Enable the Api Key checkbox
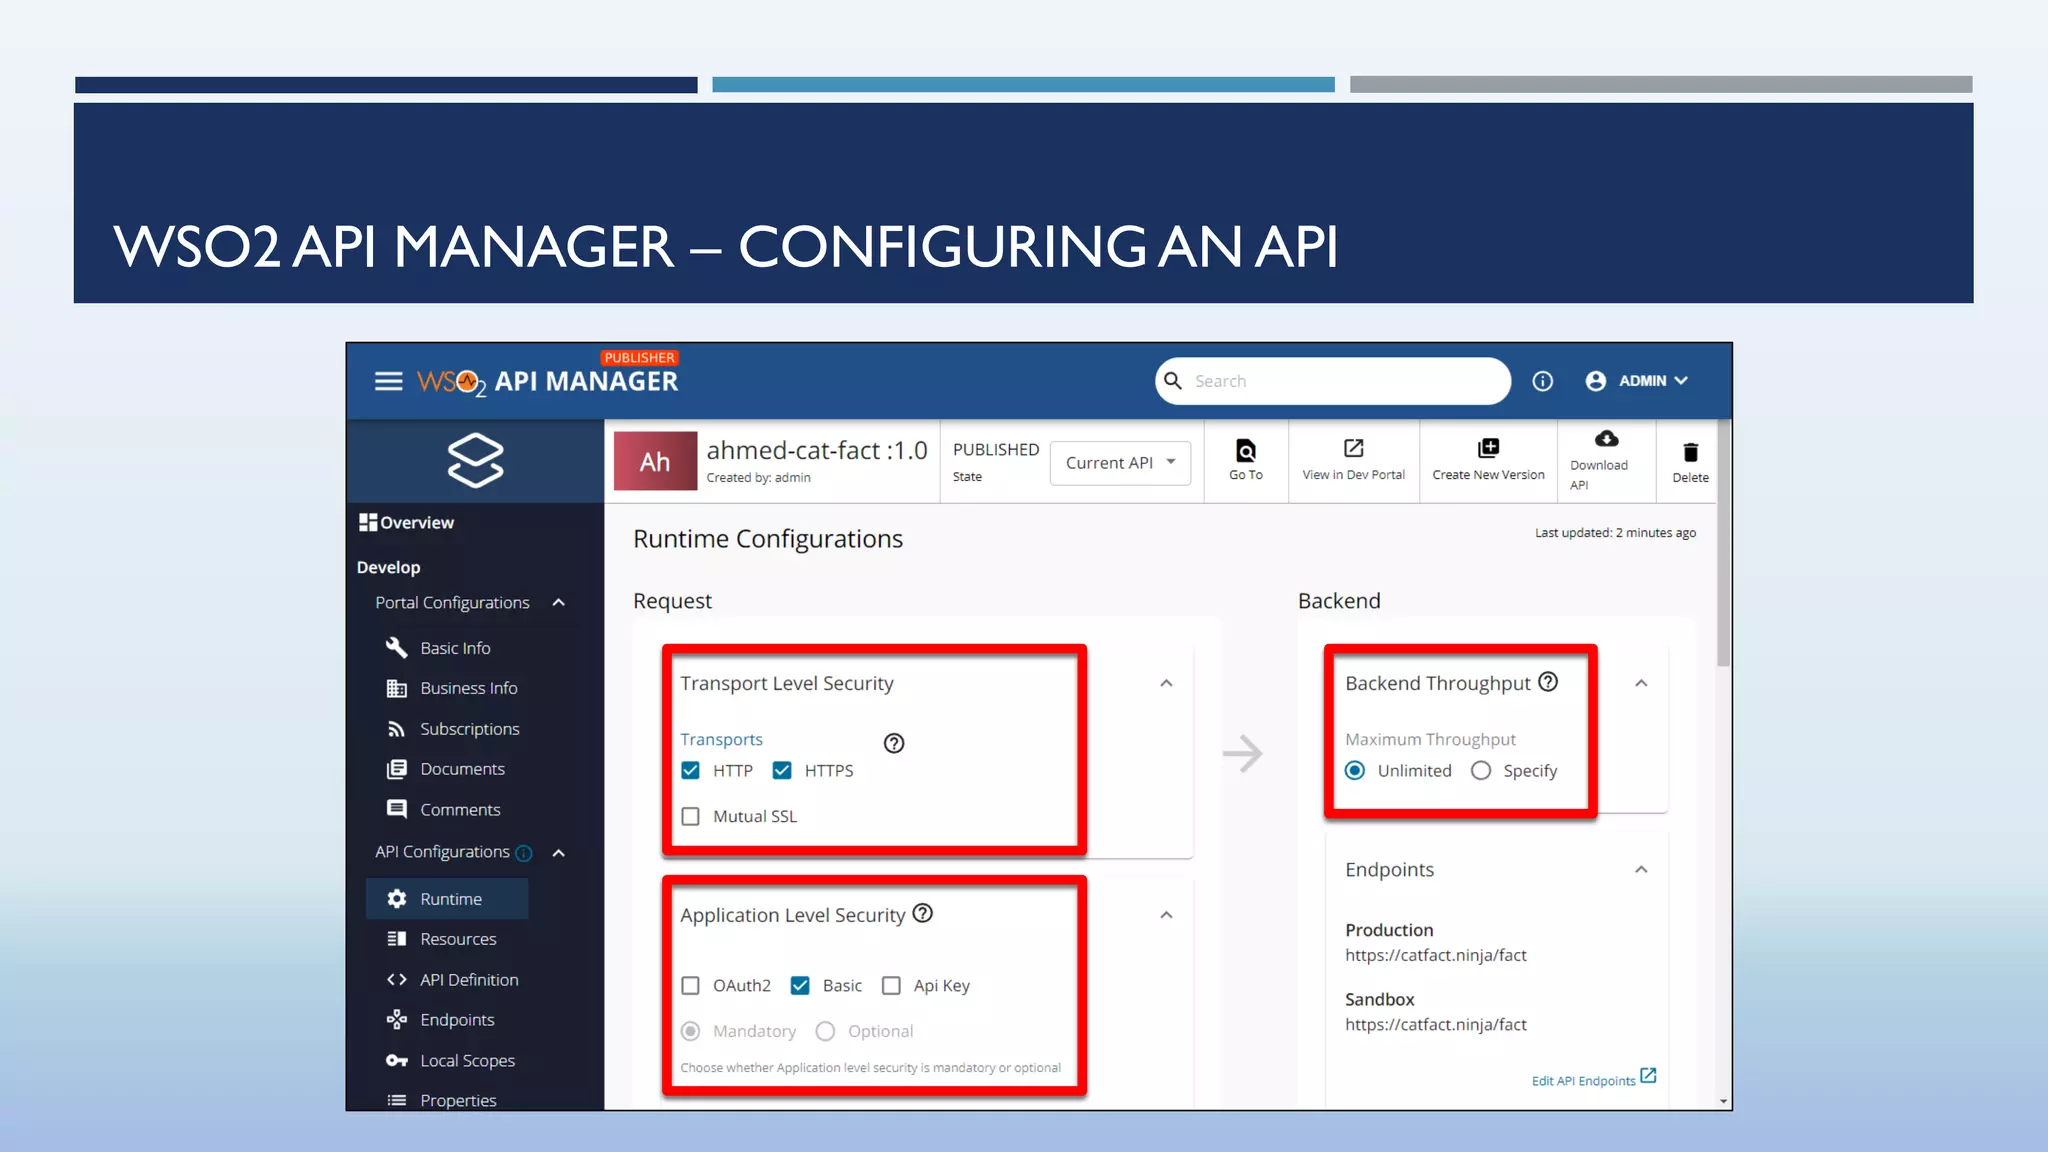 pos(891,985)
